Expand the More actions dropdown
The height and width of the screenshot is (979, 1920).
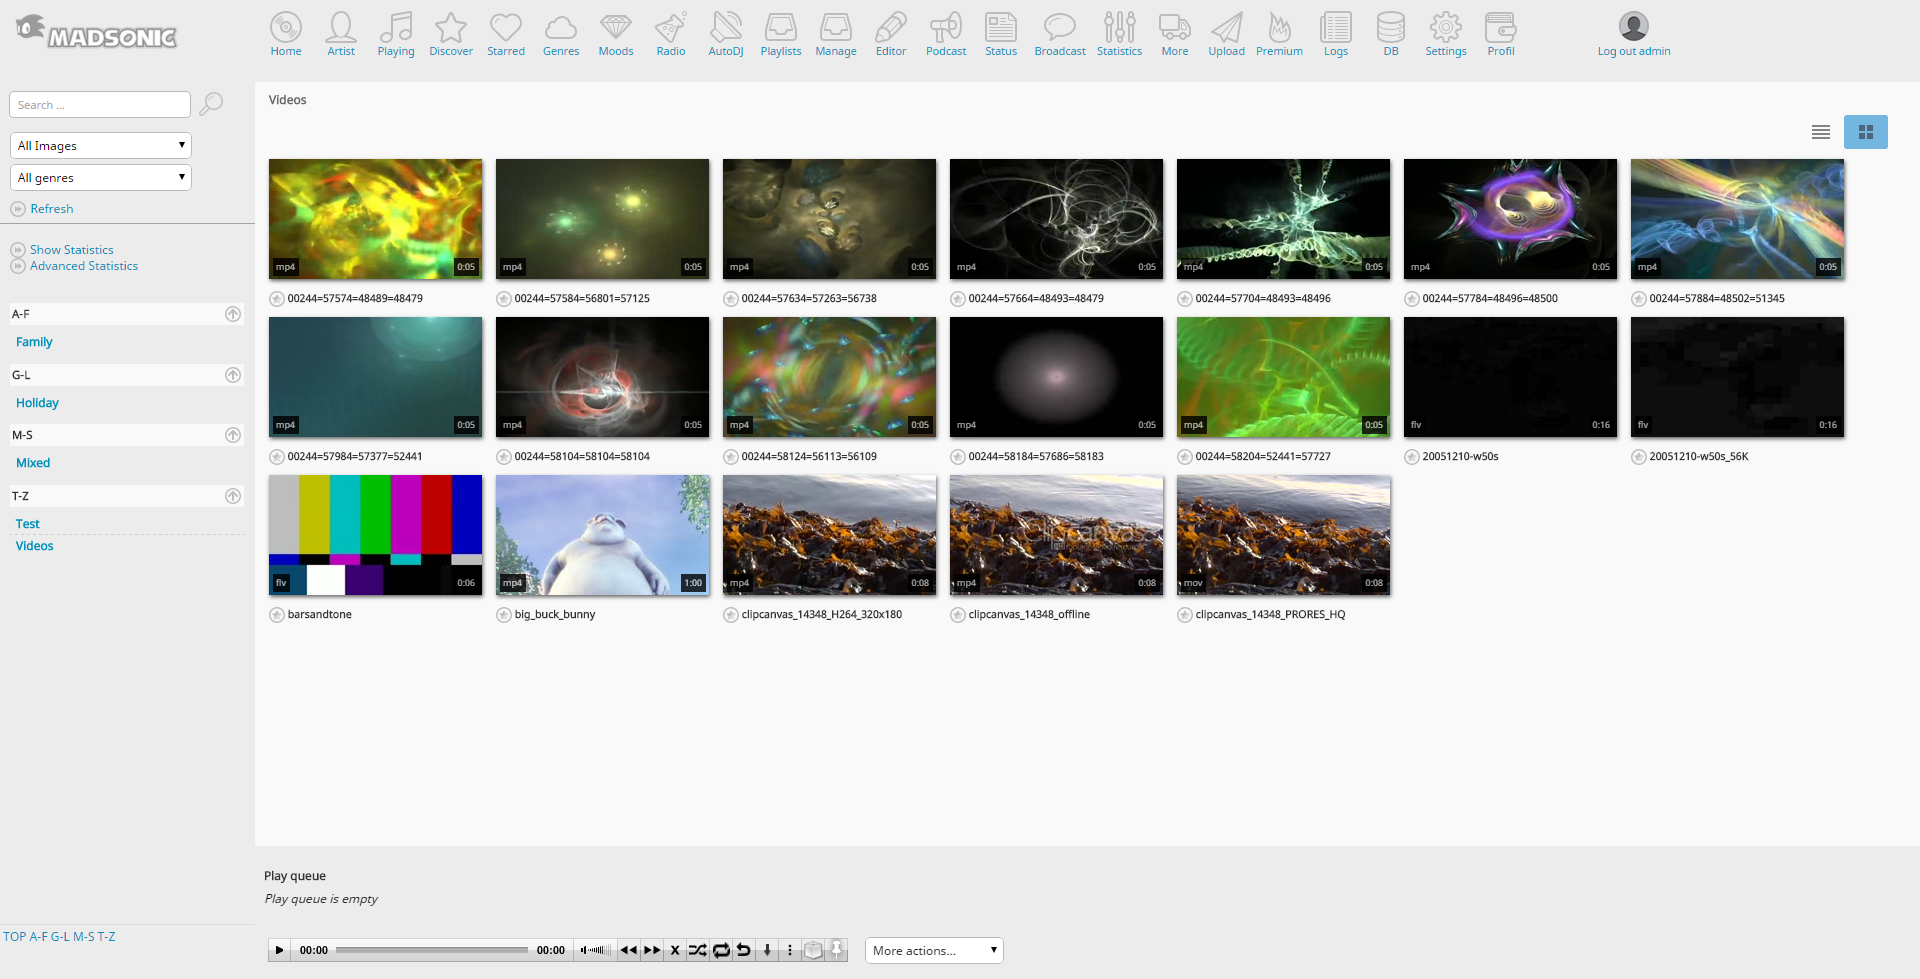(933, 951)
